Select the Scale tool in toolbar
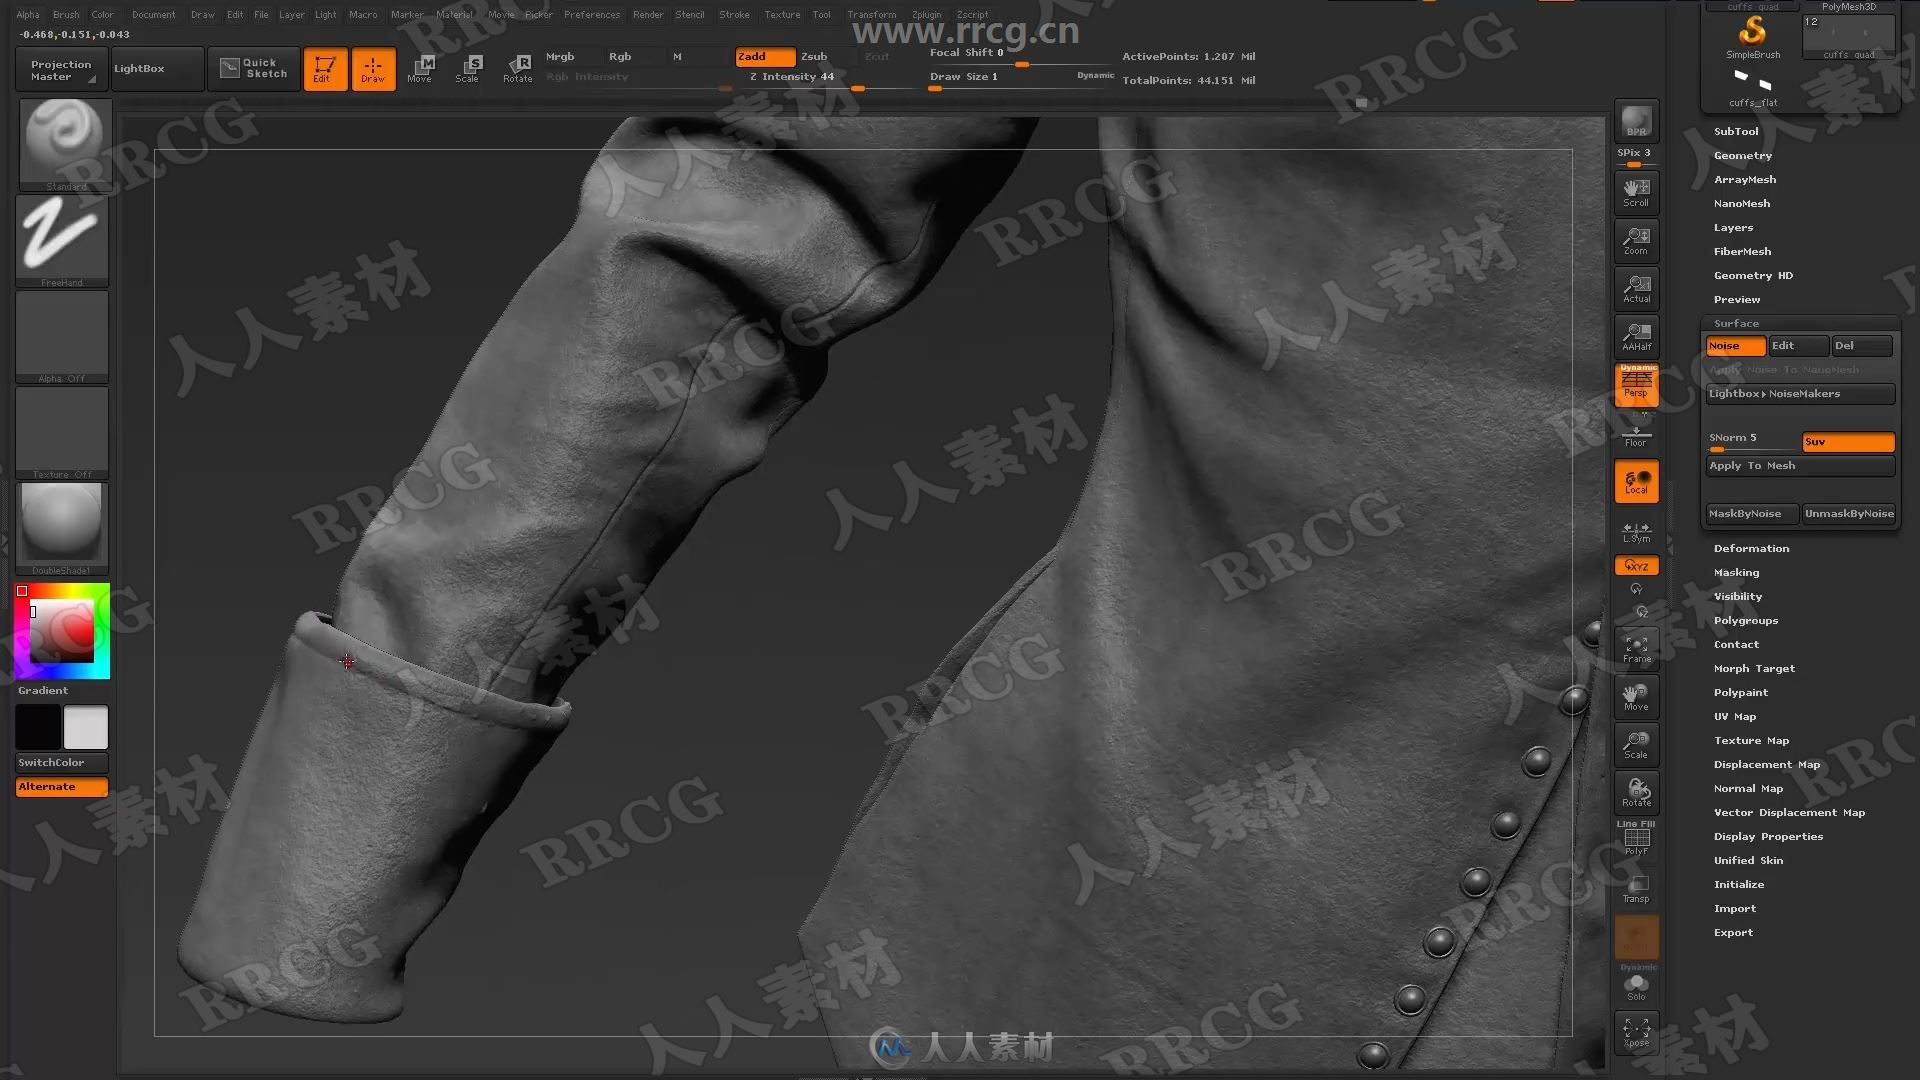Viewport: 1920px width, 1080px height. [467, 69]
